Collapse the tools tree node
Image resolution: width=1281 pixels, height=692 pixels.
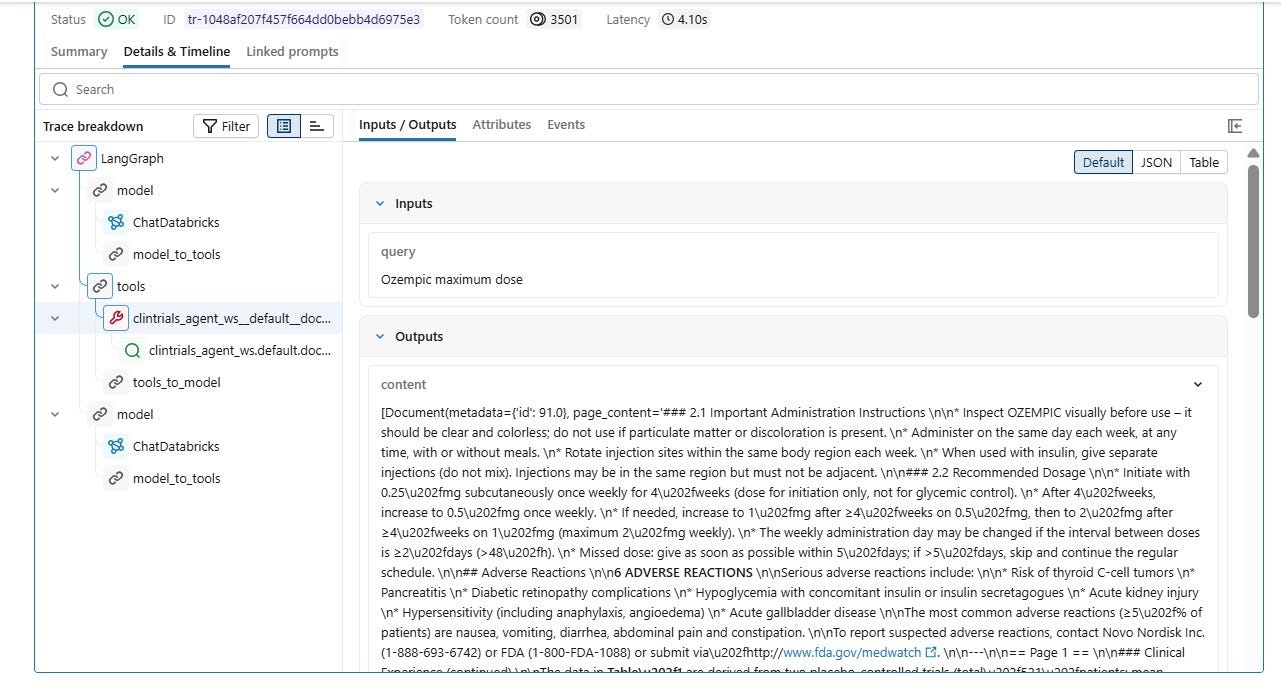pos(54,286)
